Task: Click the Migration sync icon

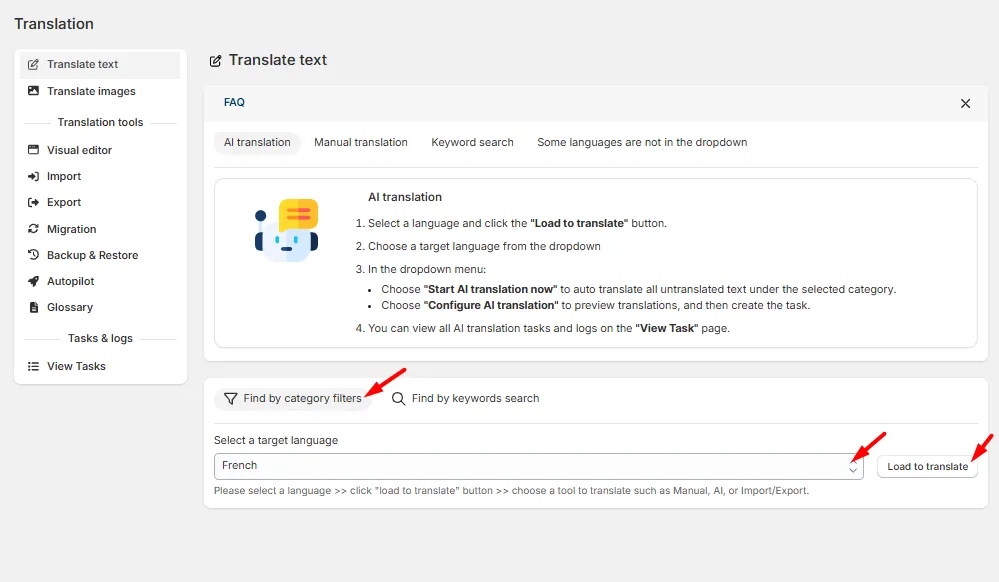Action: coord(33,229)
